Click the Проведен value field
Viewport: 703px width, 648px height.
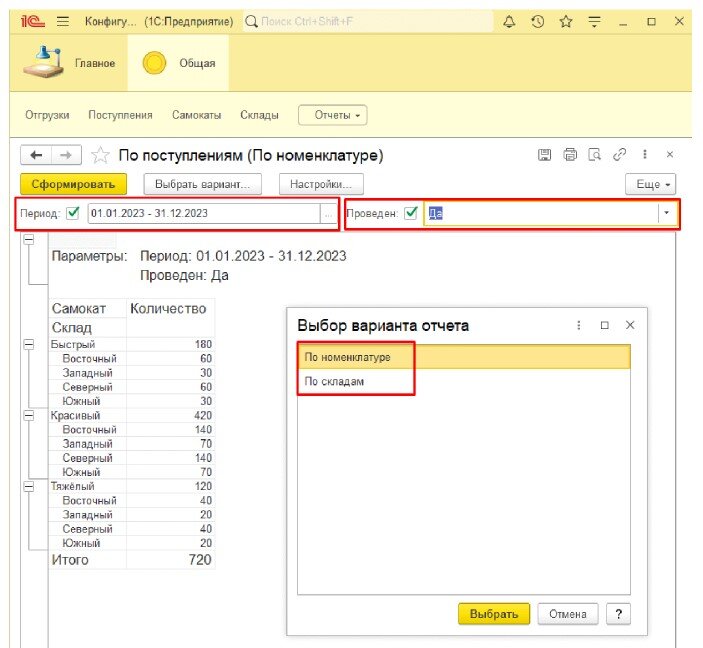[541, 213]
